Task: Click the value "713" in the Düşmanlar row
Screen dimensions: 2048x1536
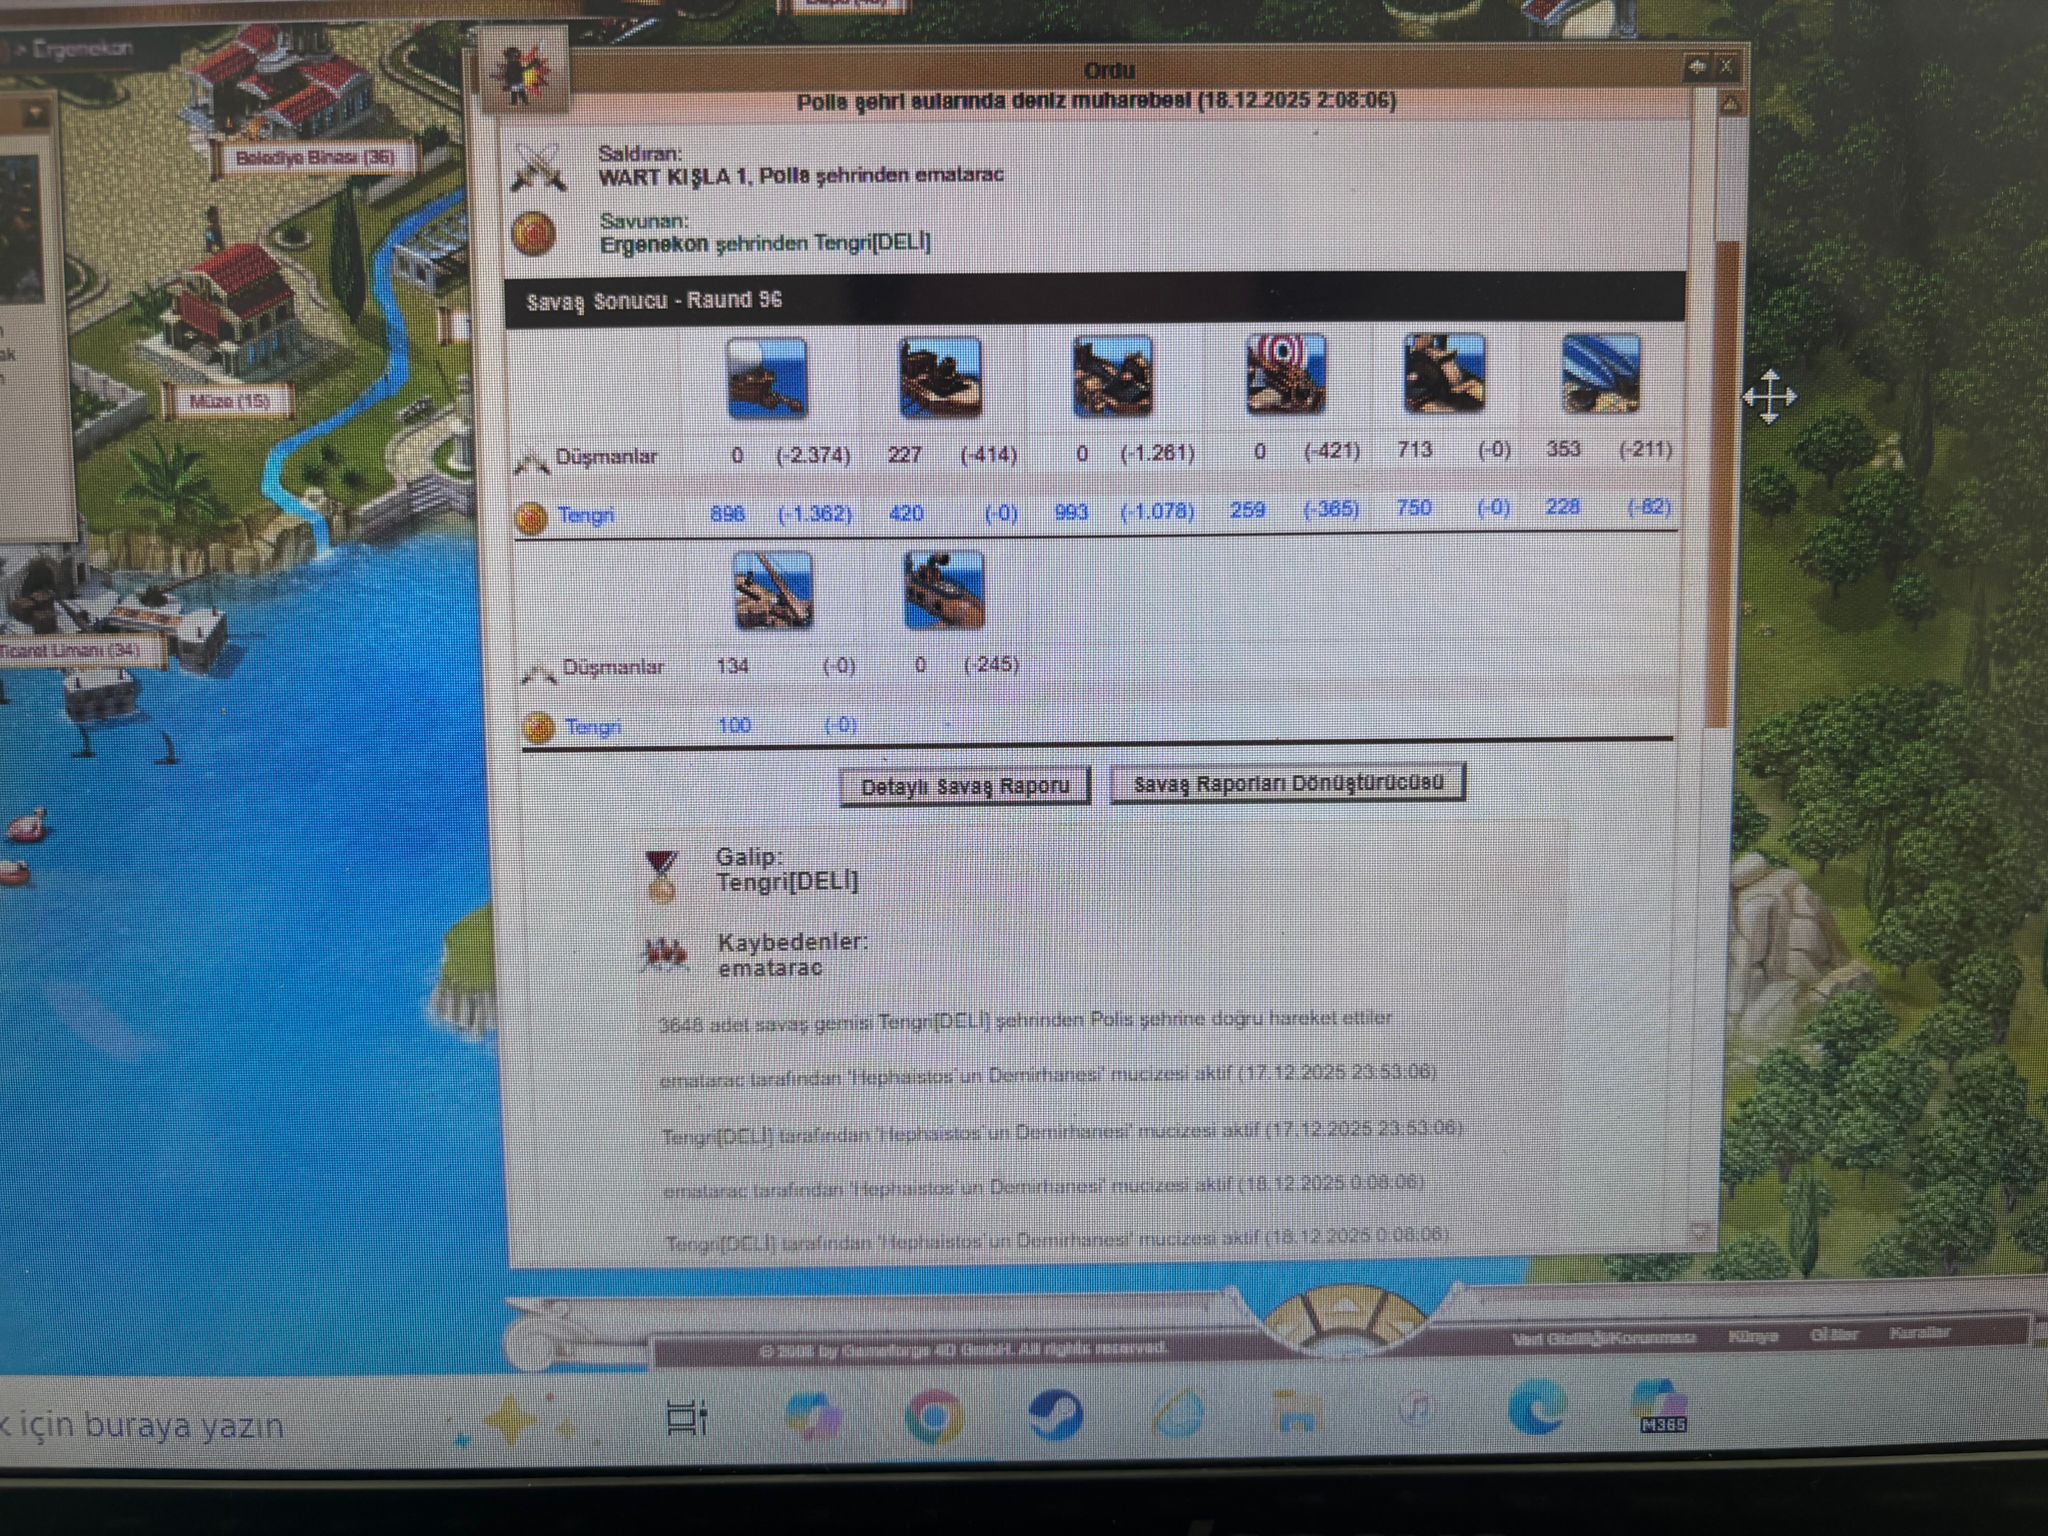Action: (1415, 450)
